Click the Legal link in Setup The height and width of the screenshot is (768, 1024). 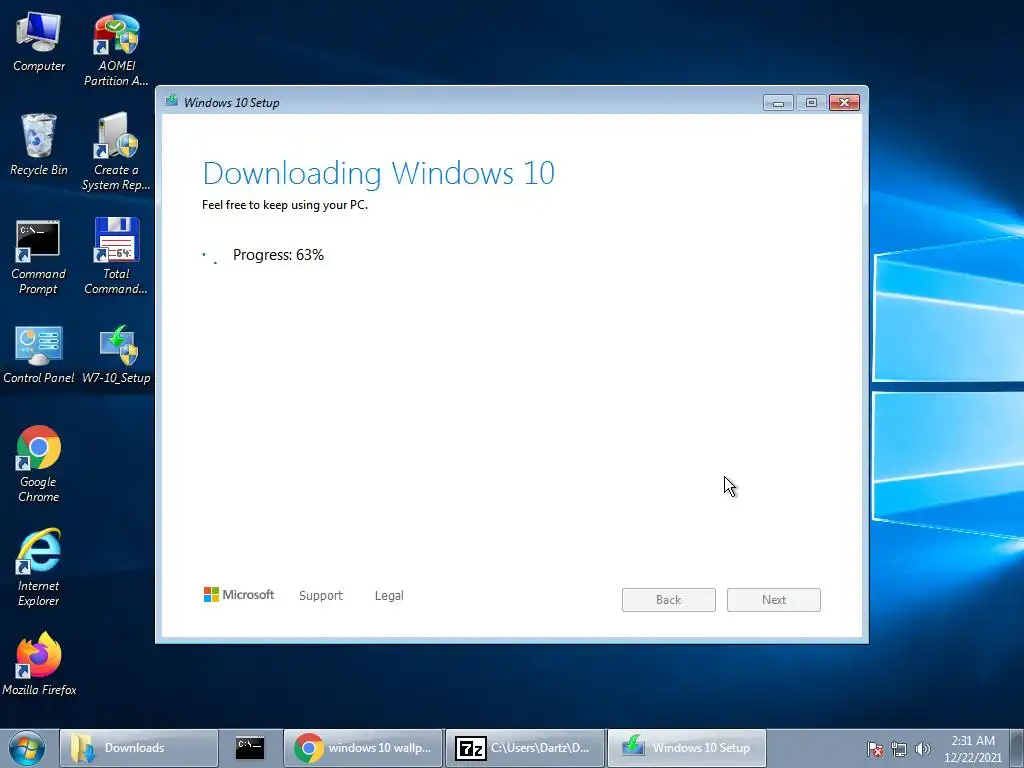pyautogui.click(x=389, y=596)
